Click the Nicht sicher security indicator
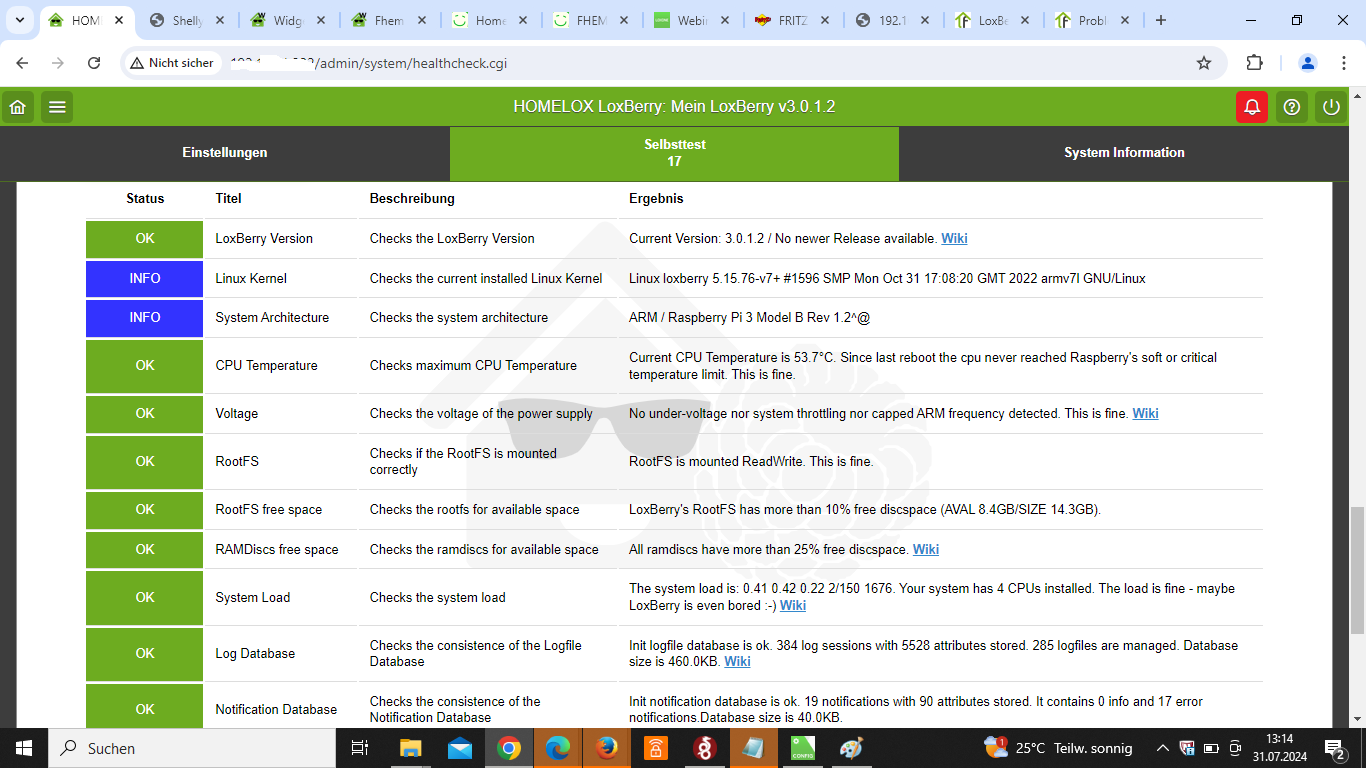Viewport: 1366px width, 768px height. (x=171, y=63)
